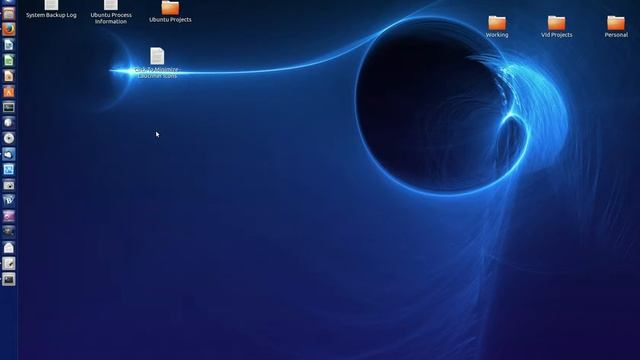Click the purple pink launcher icon
The width and height of the screenshot is (640, 360).
coord(9,216)
